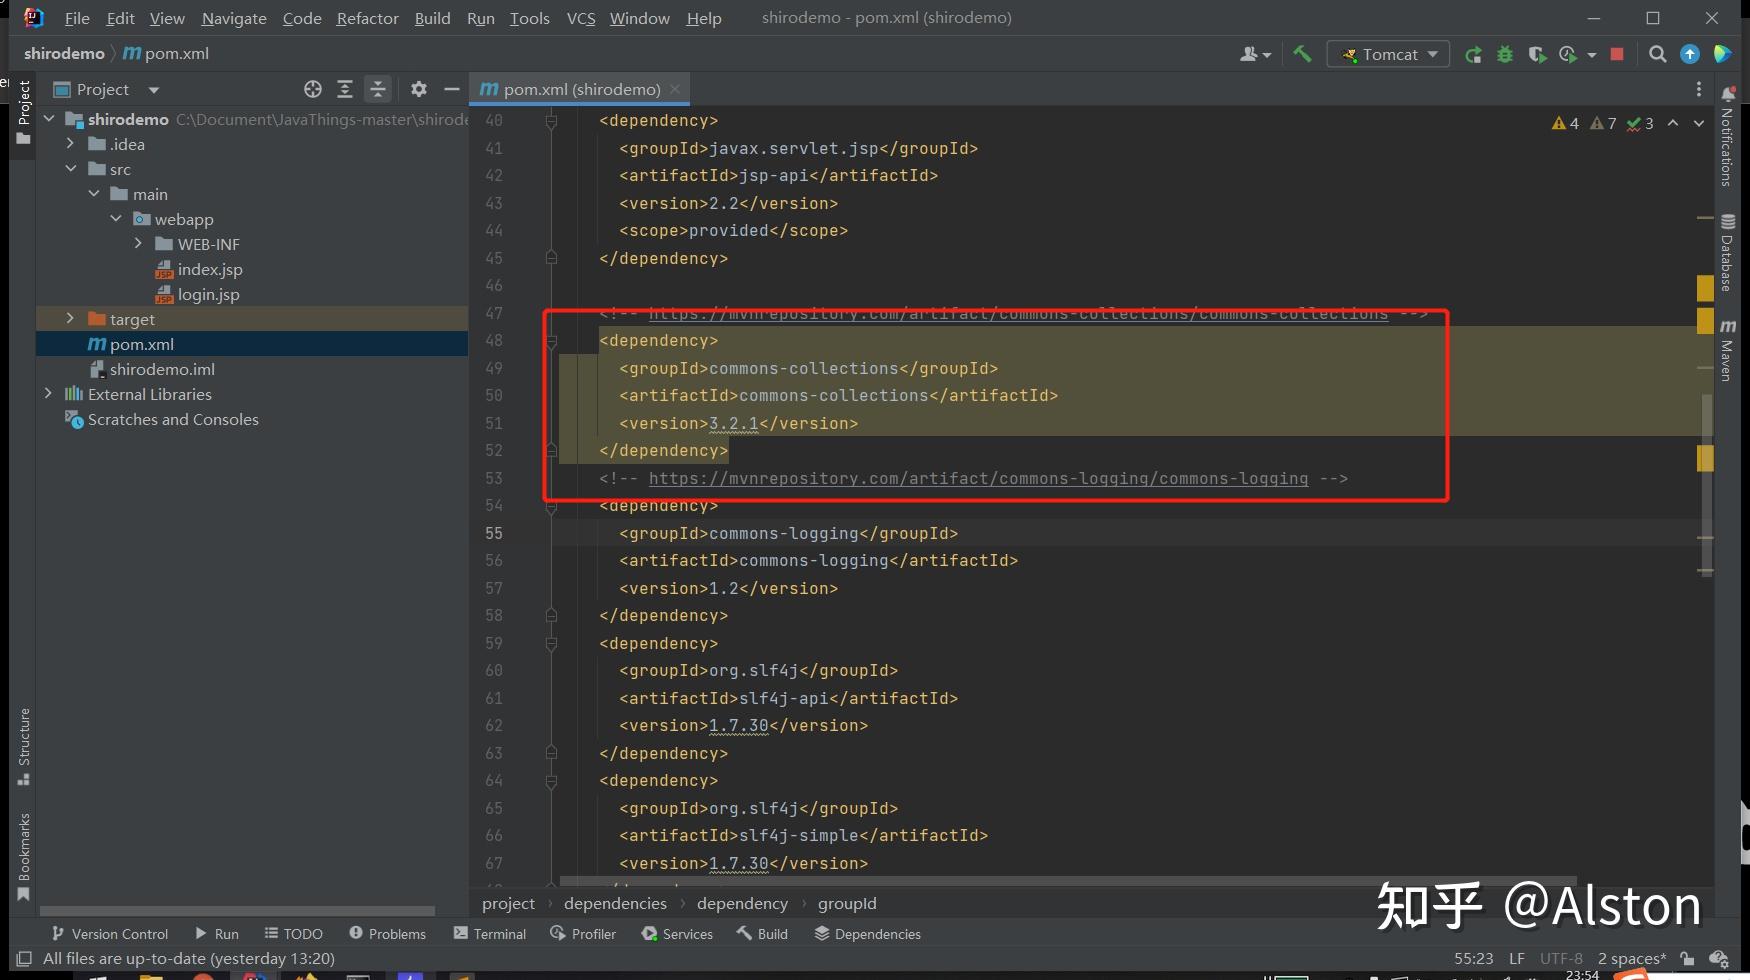Screen dimensions: 1750x980
Task: Click the commons-logging mvnrepository link
Action: [978, 478]
